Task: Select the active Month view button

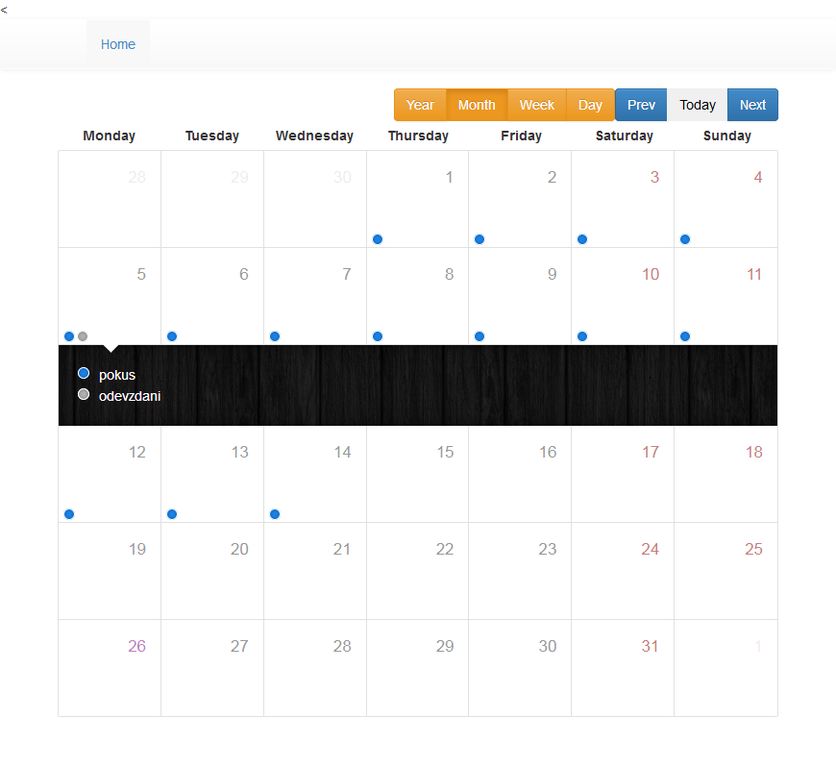Action: pos(477,105)
